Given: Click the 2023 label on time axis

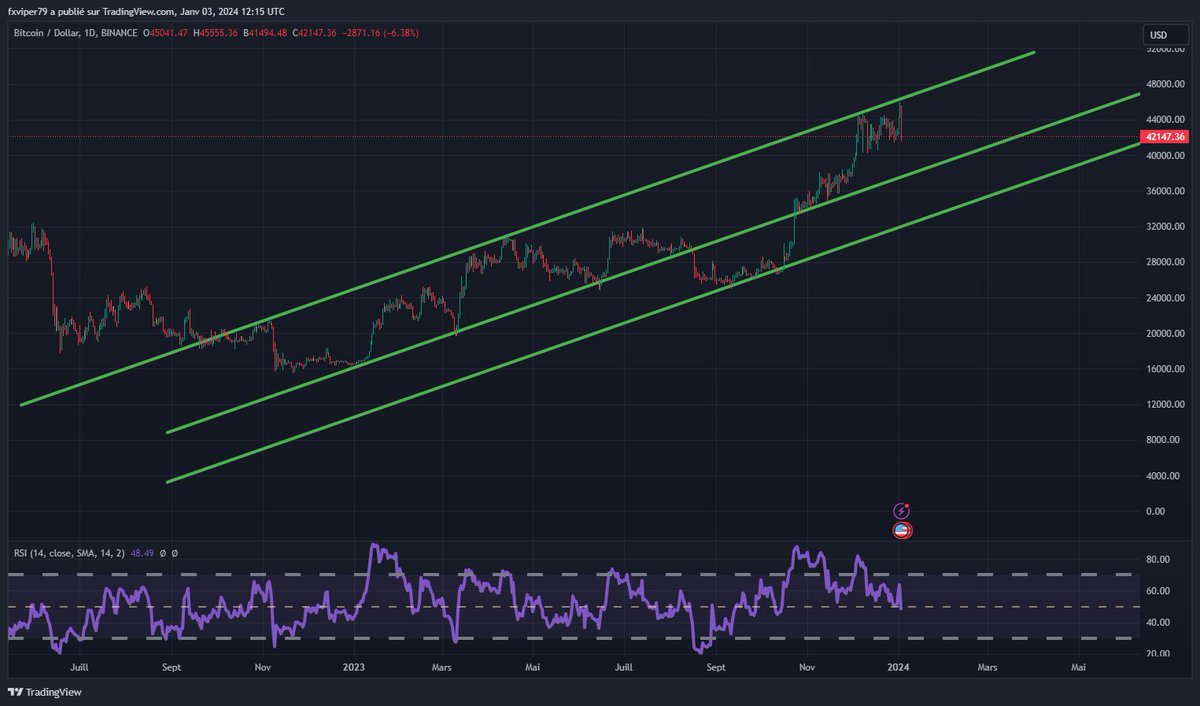Looking at the screenshot, I should (353, 665).
